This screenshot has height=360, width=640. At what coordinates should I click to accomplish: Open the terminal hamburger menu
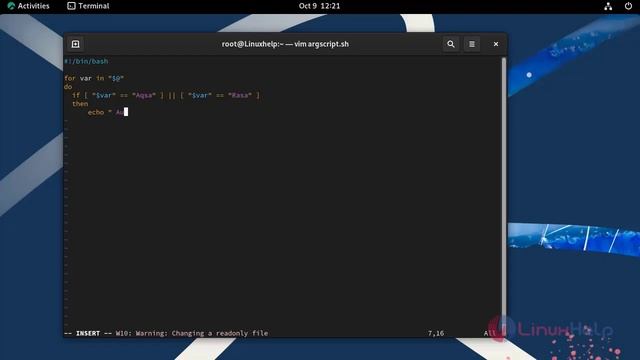(472, 44)
